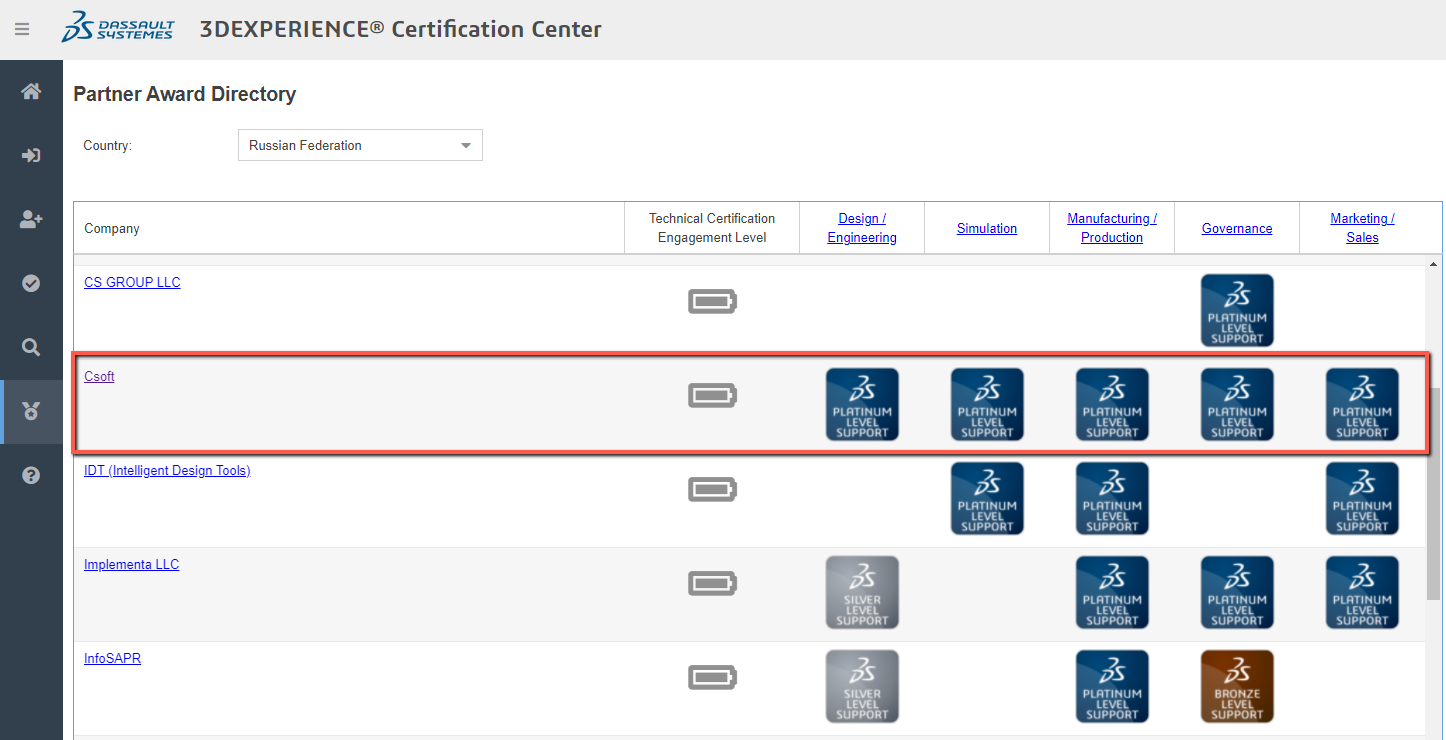This screenshot has width=1446, height=740.
Task: Click the Marketing / Sales header link
Action: coord(1361,228)
